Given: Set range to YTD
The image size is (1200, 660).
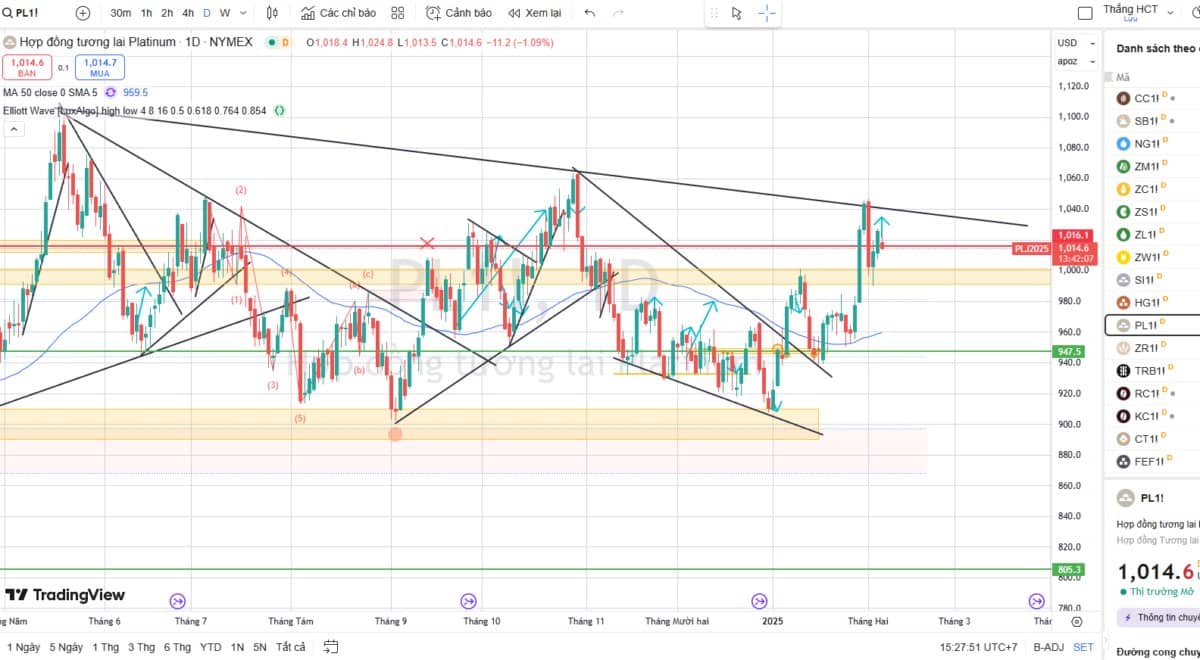Looking at the screenshot, I should (211, 647).
